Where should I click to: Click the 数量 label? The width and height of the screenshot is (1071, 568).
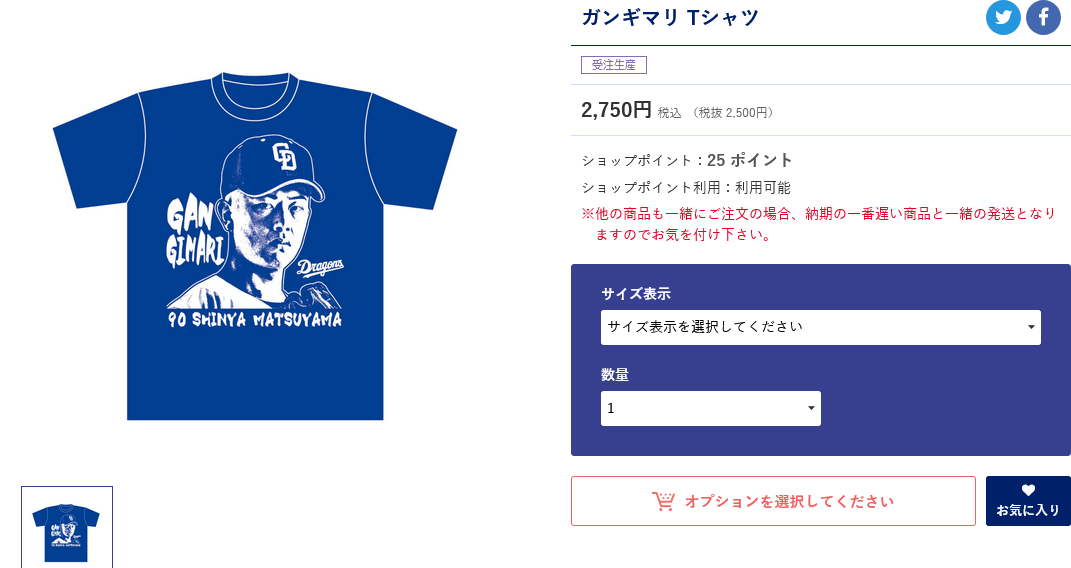click(615, 375)
